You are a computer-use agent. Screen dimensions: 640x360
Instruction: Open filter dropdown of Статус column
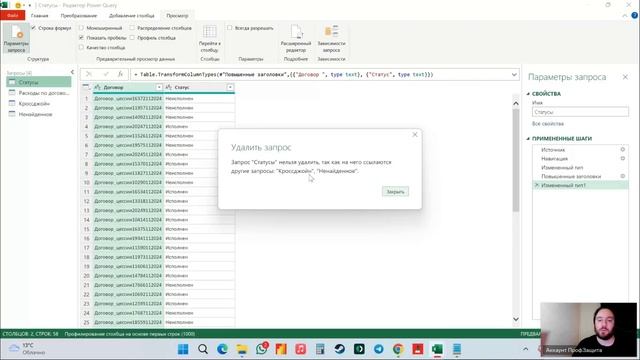[x=230, y=87]
